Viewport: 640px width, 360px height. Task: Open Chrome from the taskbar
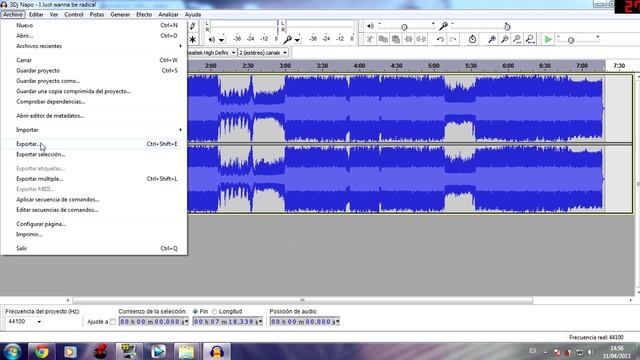tap(42, 351)
